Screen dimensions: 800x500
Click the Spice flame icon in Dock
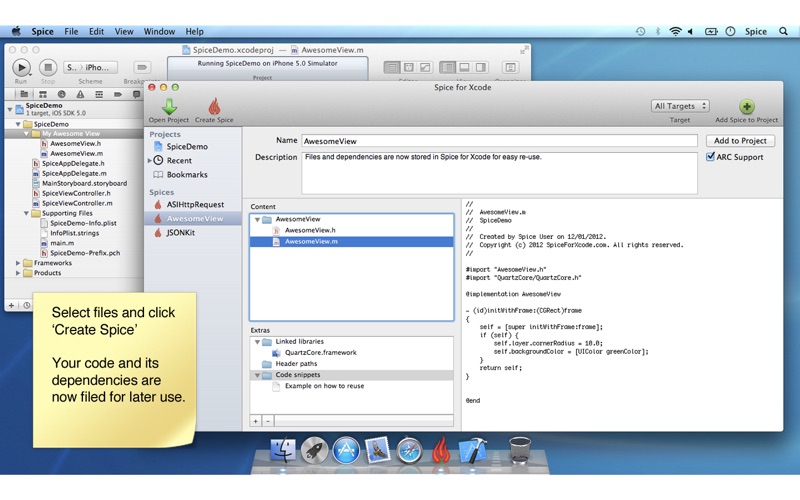[441, 450]
